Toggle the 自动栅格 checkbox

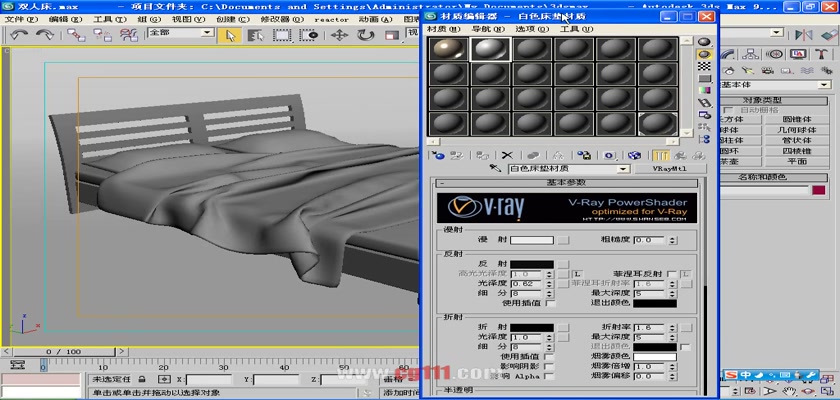coord(729,110)
